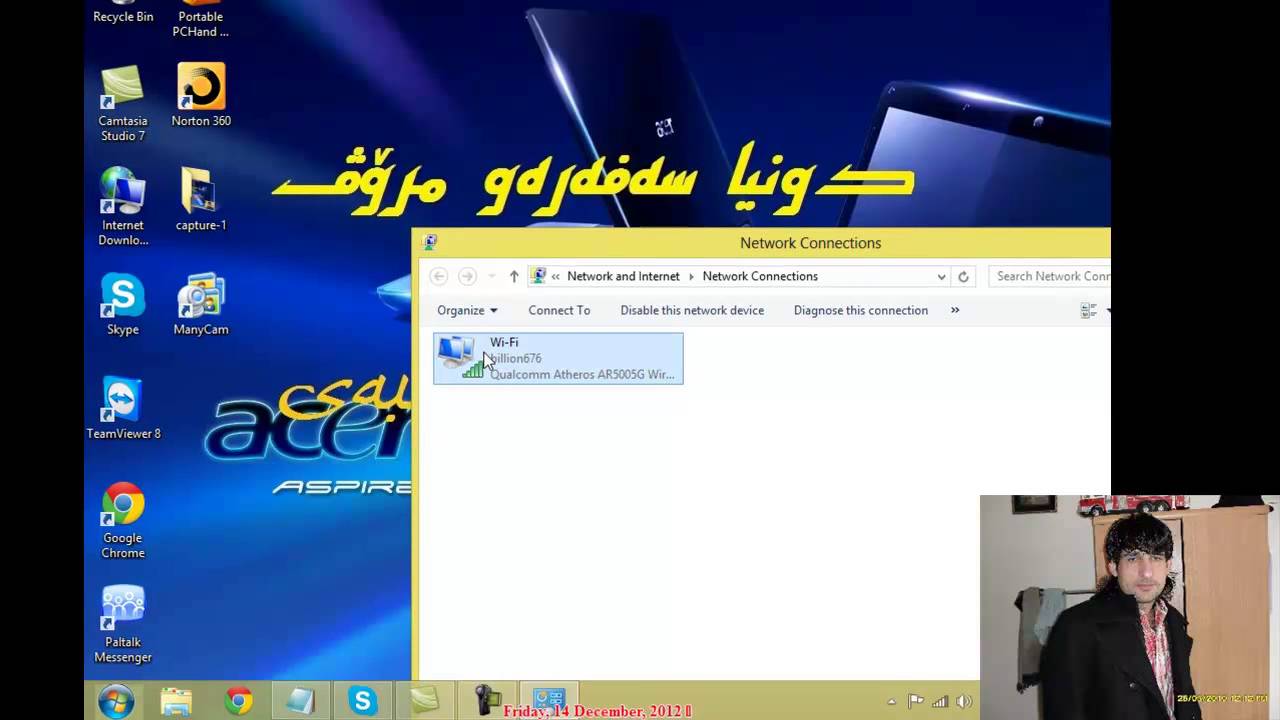Image resolution: width=1280 pixels, height=720 pixels.
Task: Switch to Skype on the taskbar
Action: (x=362, y=701)
